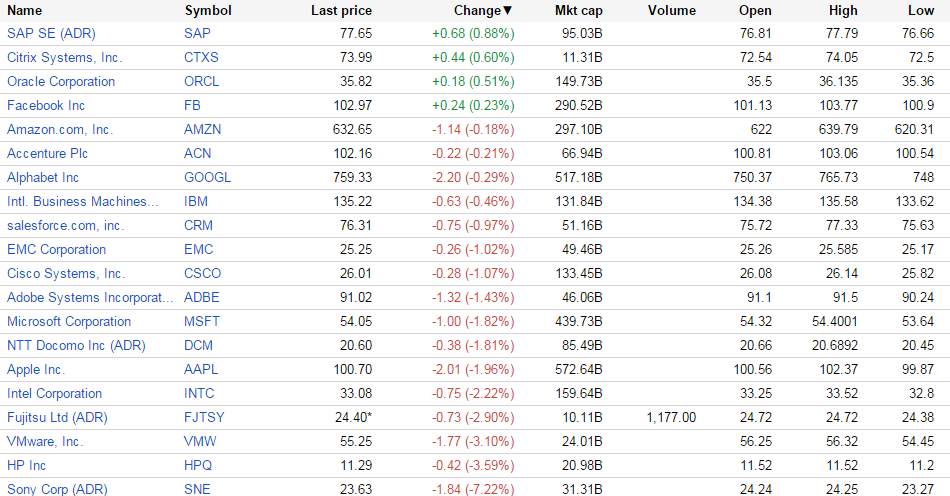Open the Alphabet Inc company link
Image resolution: width=950 pixels, height=496 pixels.
pyautogui.click(x=43, y=178)
